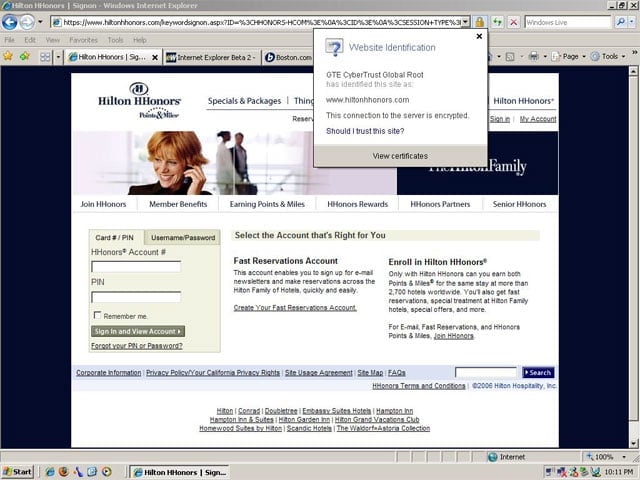Expand the address bar dropdown arrow
This screenshot has width=640, height=480.
(466, 22)
